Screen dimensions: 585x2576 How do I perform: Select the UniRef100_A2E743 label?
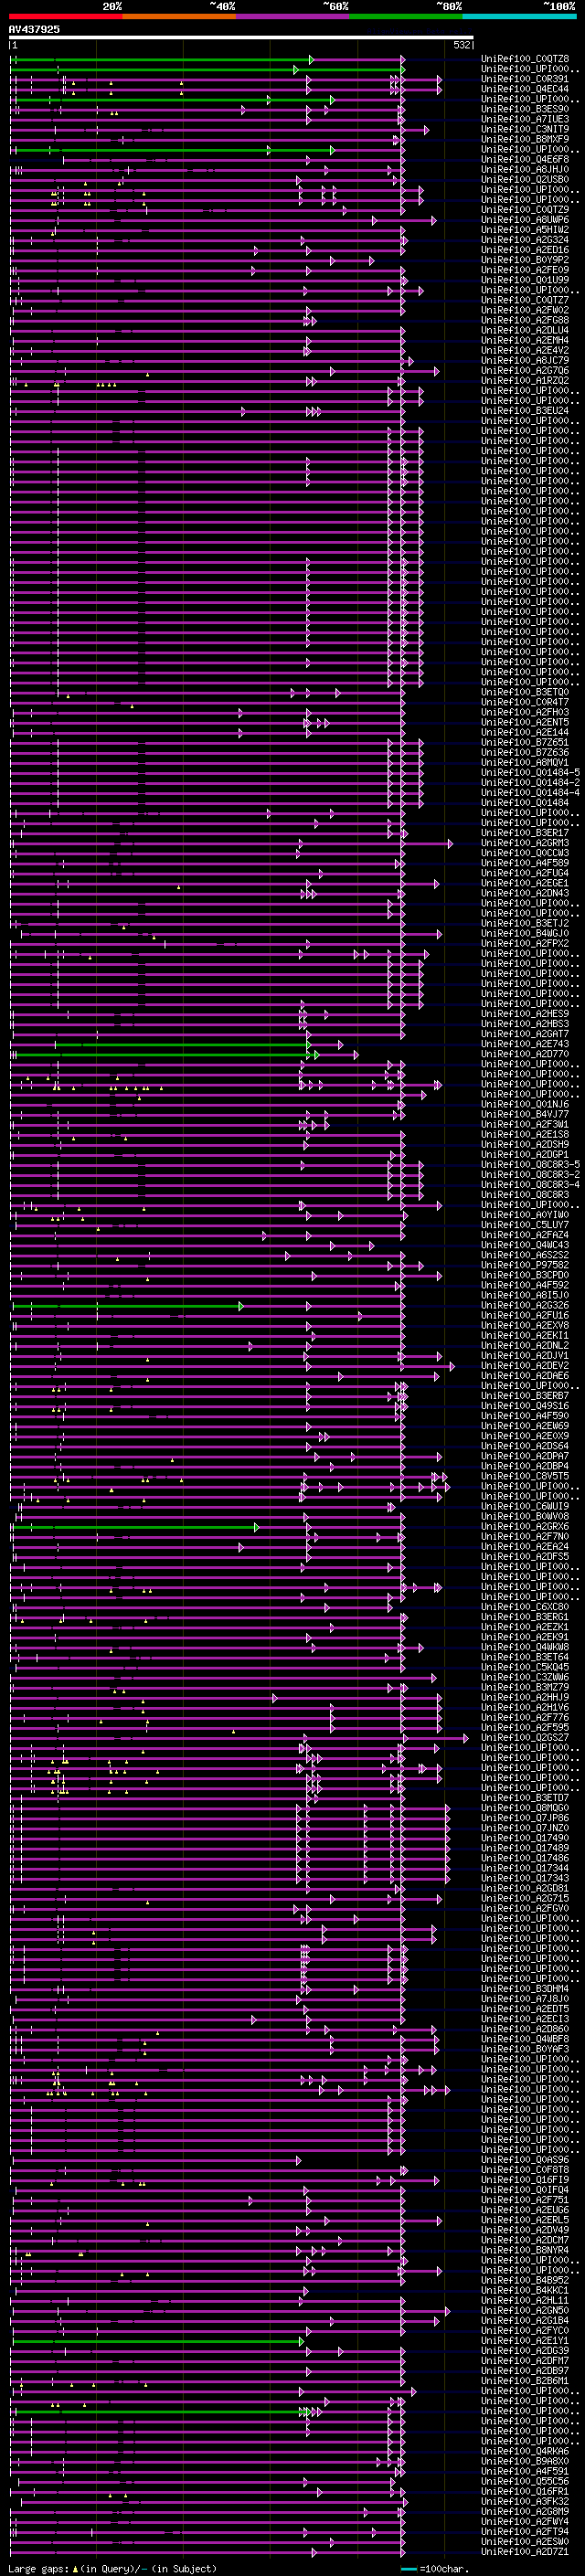pos(525,1044)
